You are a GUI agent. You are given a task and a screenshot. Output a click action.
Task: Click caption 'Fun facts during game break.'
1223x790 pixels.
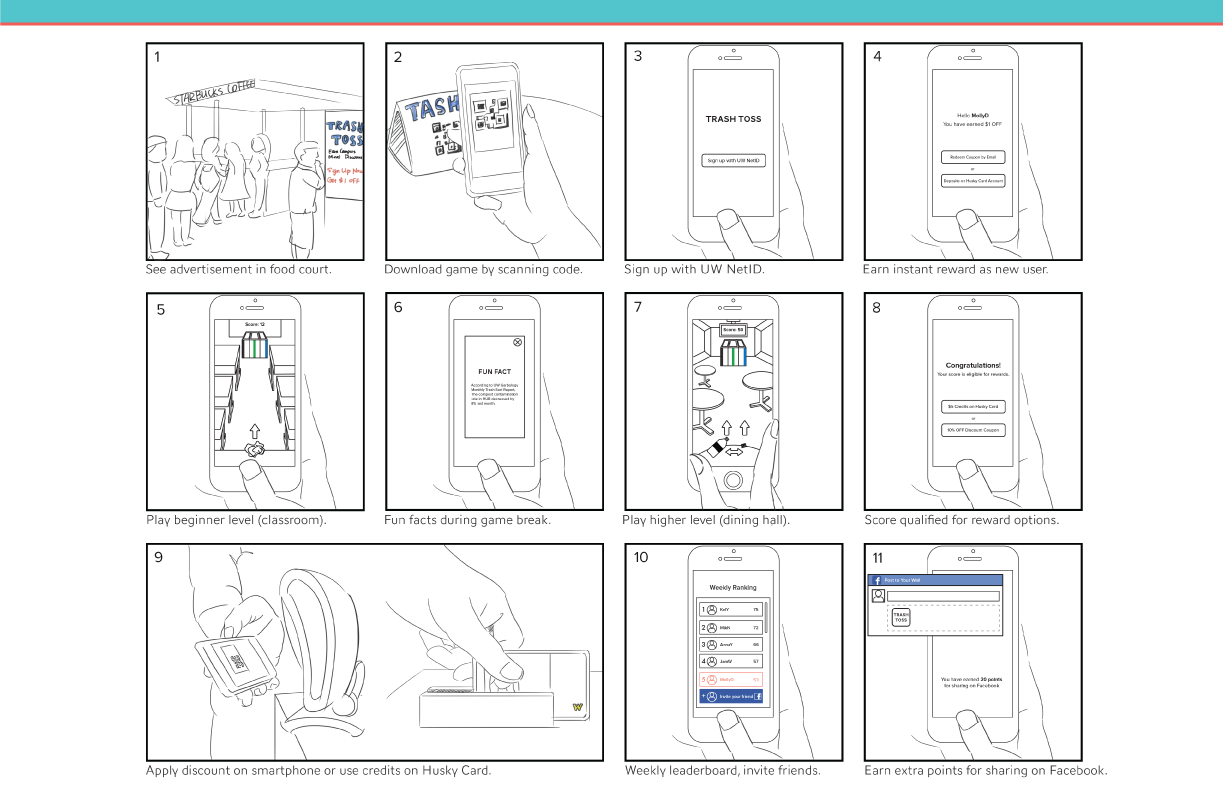pyautogui.click(x=468, y=520)
